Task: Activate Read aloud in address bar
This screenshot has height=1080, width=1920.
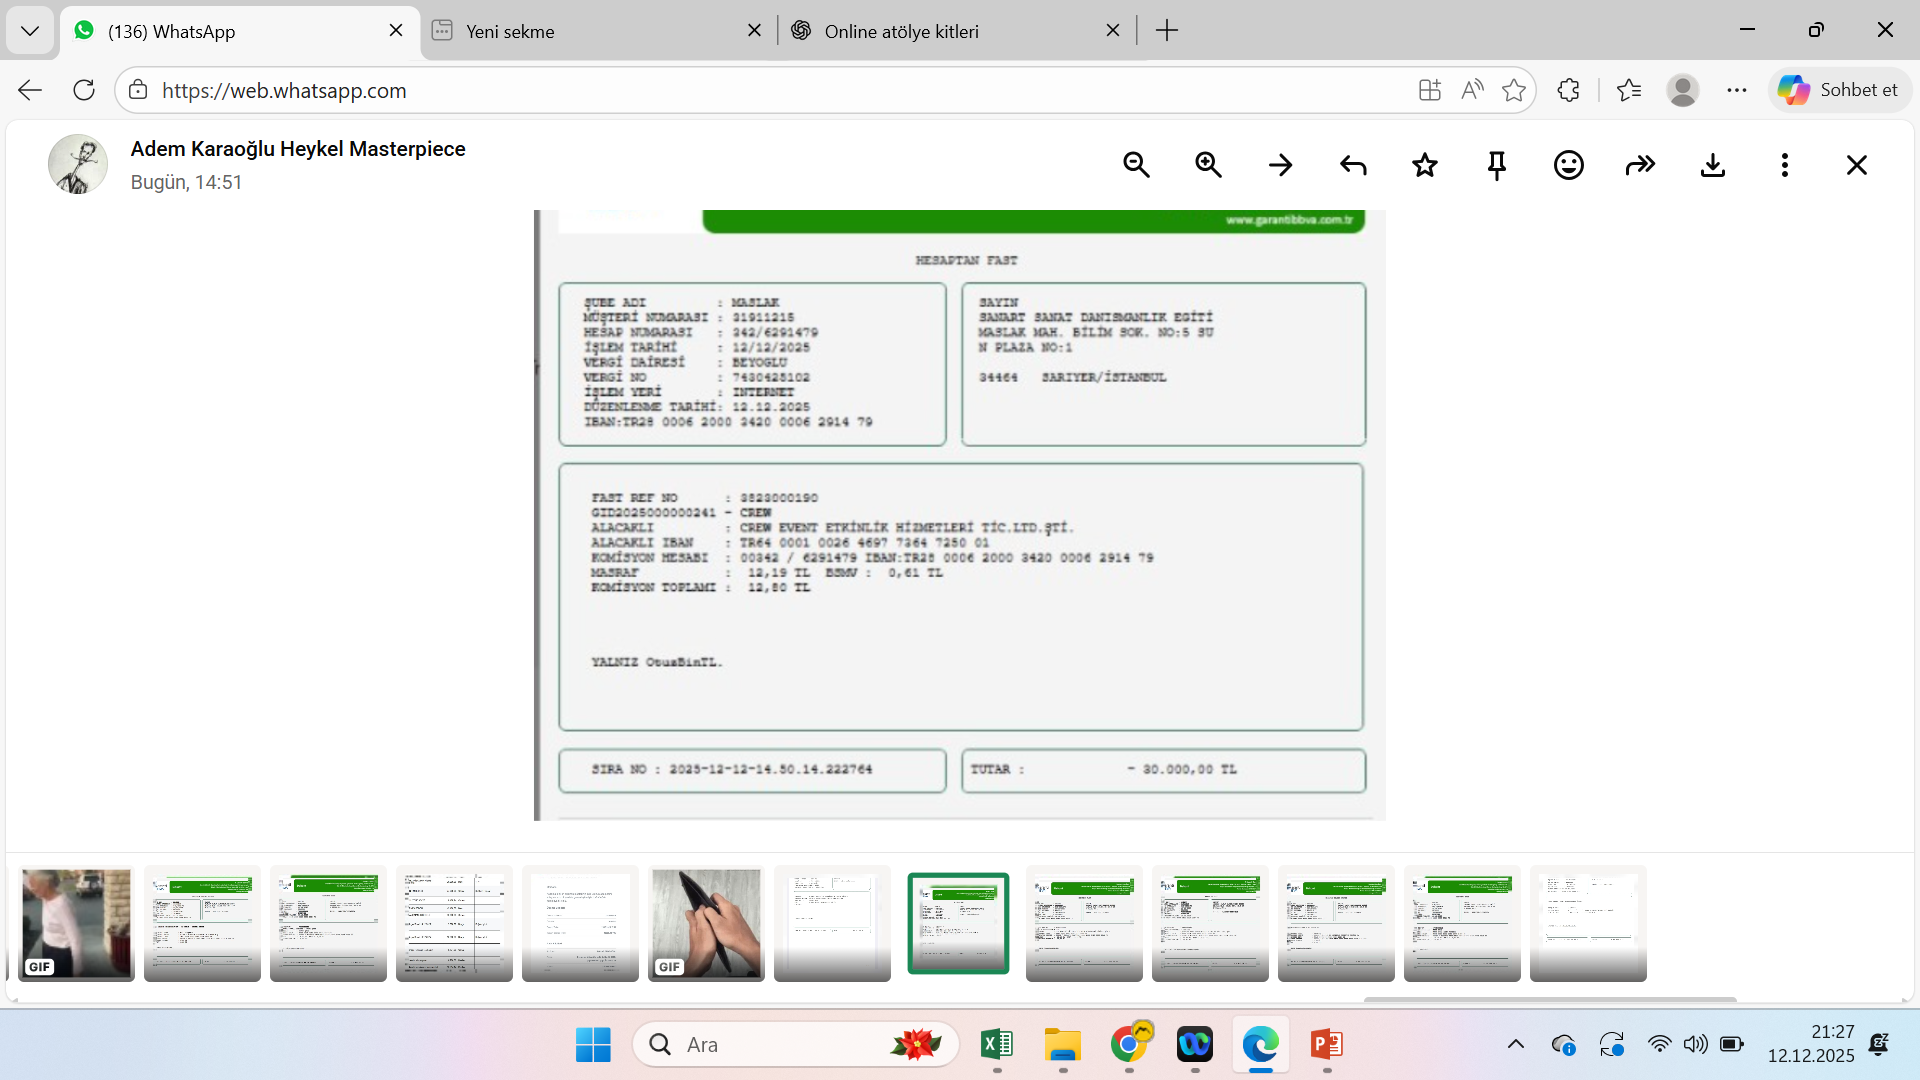Action: click(x=1472, y=90)
